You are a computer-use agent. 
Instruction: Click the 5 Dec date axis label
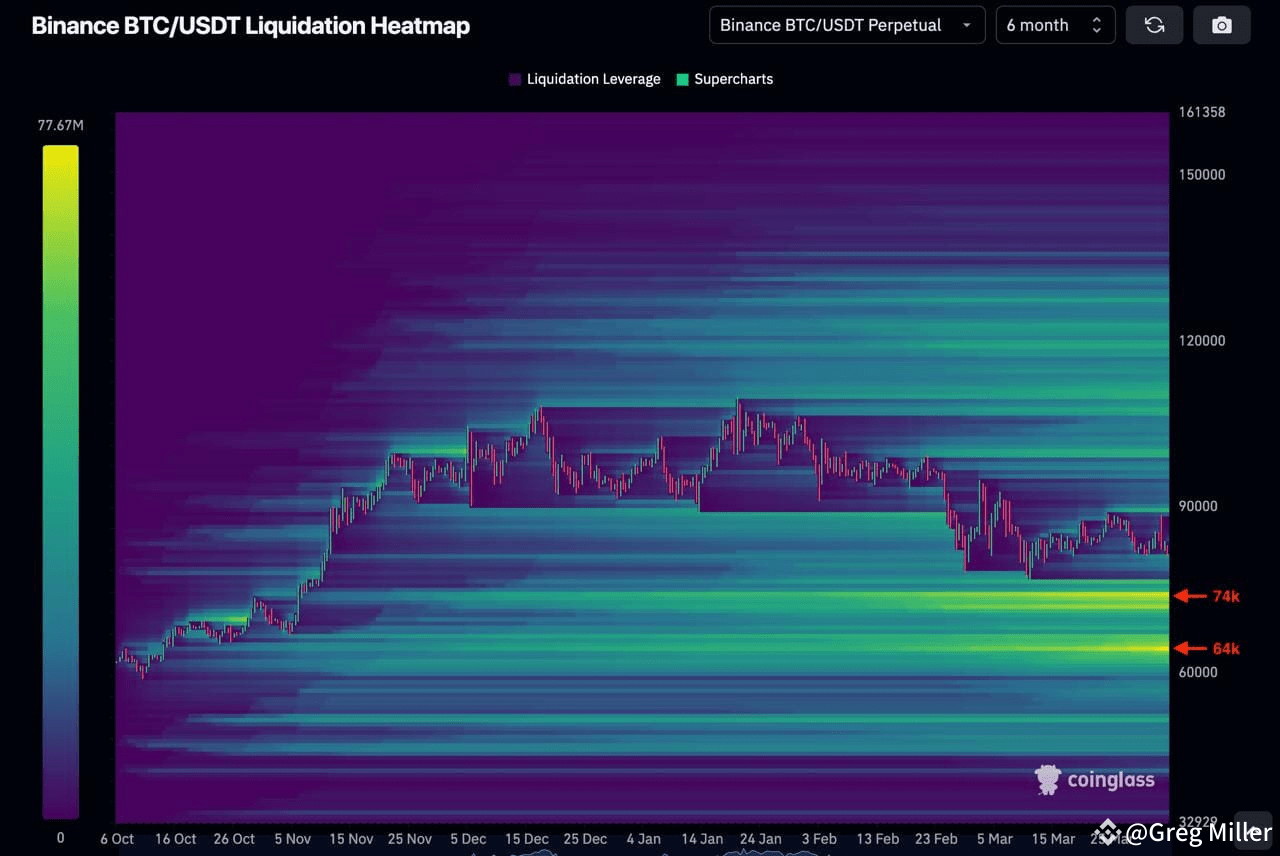pyautogui.click(x=468, y=839)
